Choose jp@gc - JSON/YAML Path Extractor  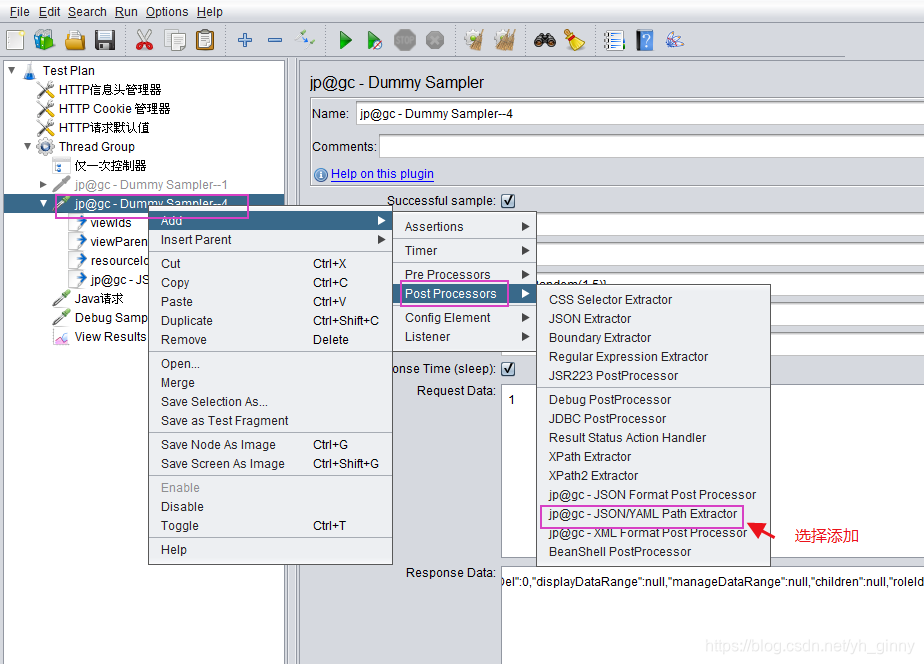654,514
